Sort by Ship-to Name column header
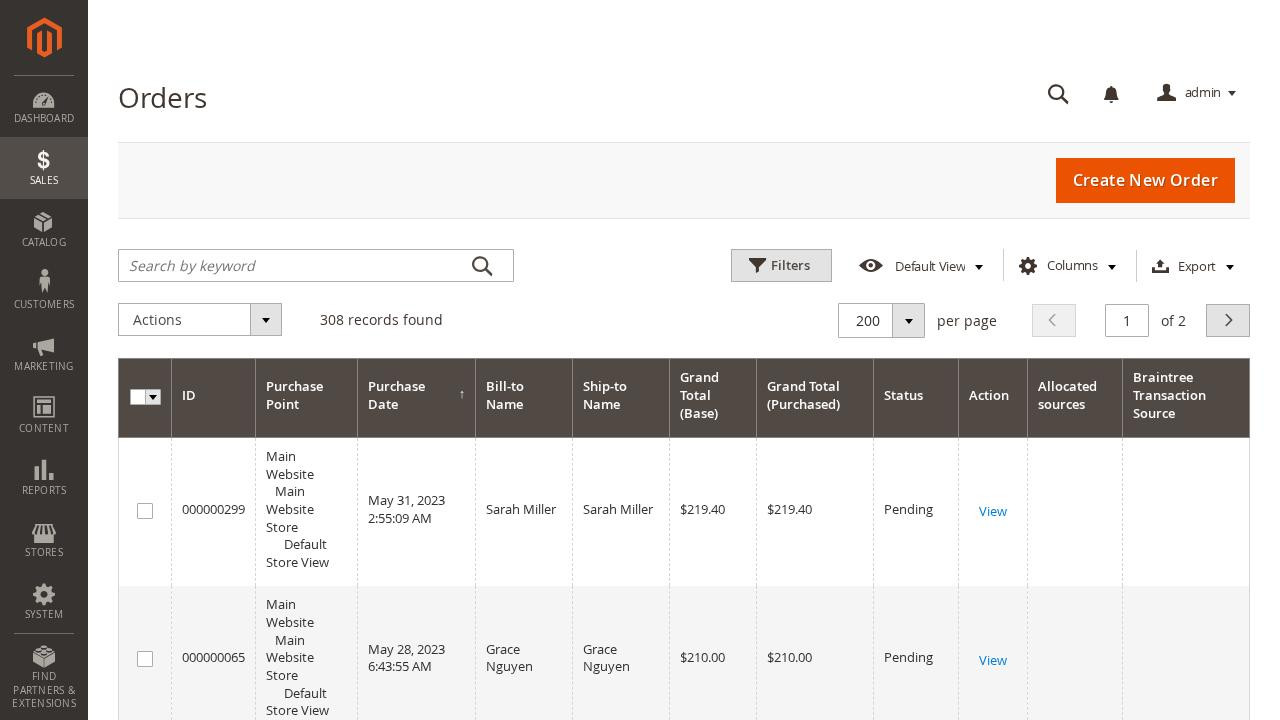The height and width of the screenshot is (720, 1280). point(621,397)
